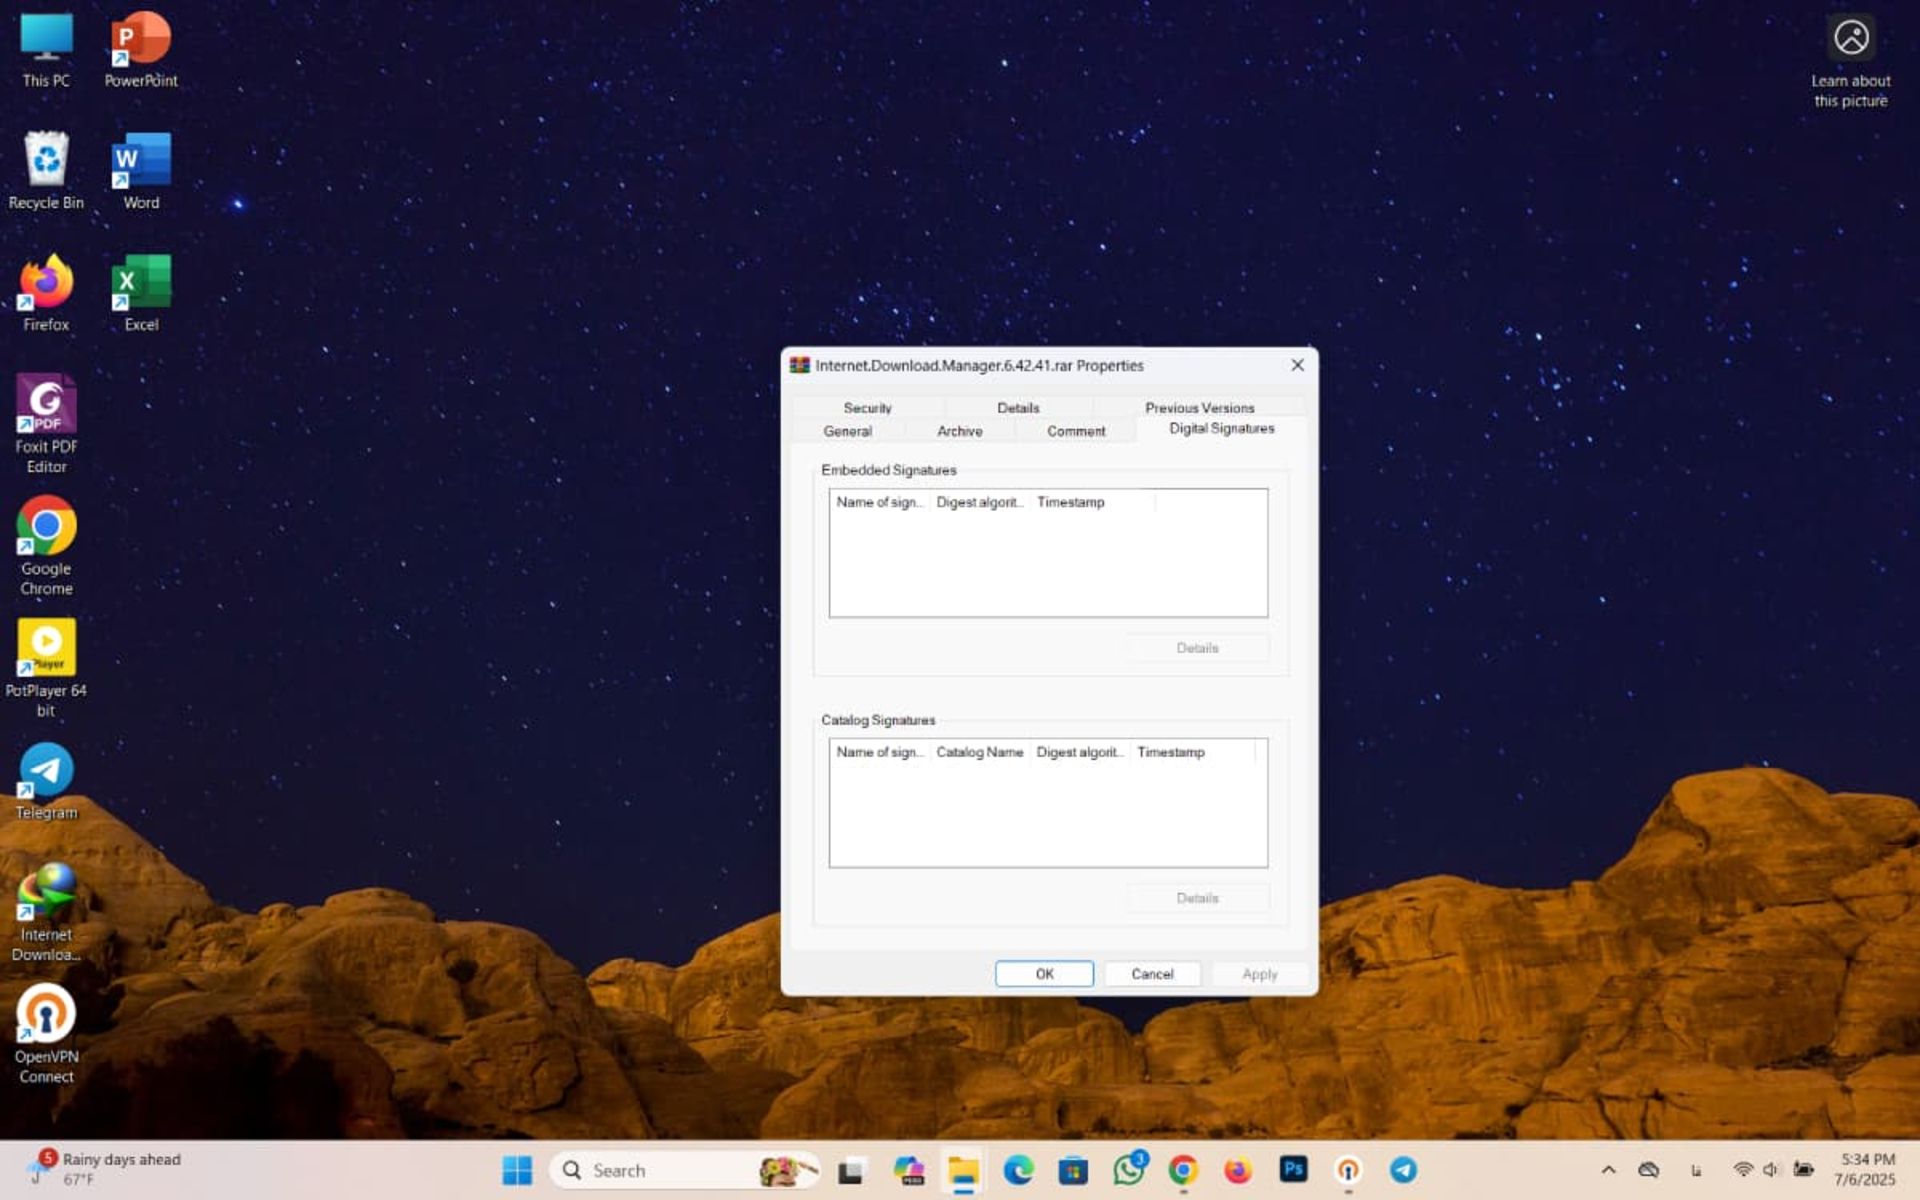This screenshot has height=1200, width=1920.
Task: Open WhatsApp from the taskbar
Action: (1128, 1169)
